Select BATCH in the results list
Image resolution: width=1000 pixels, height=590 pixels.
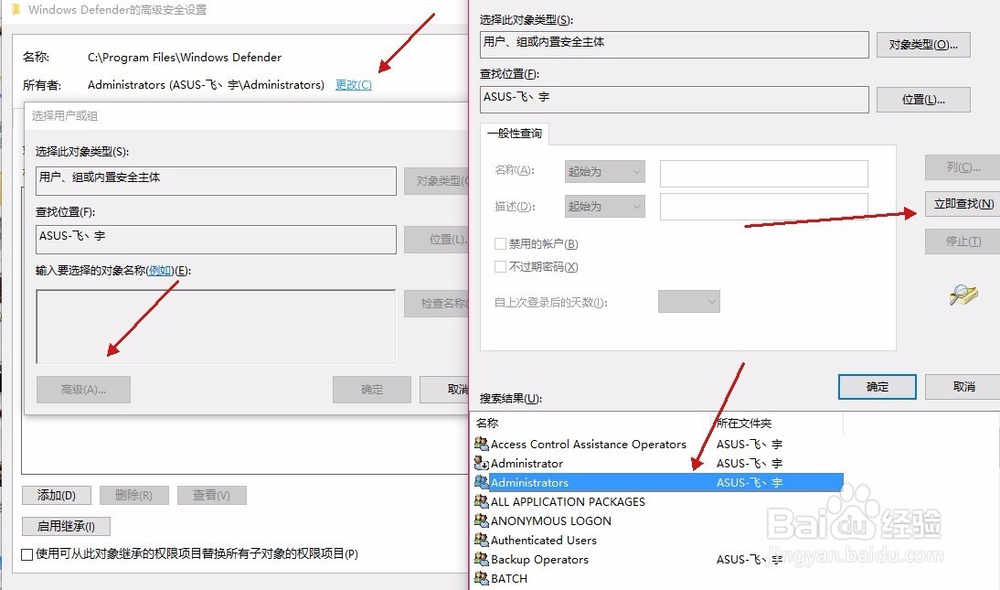point(659,578)
